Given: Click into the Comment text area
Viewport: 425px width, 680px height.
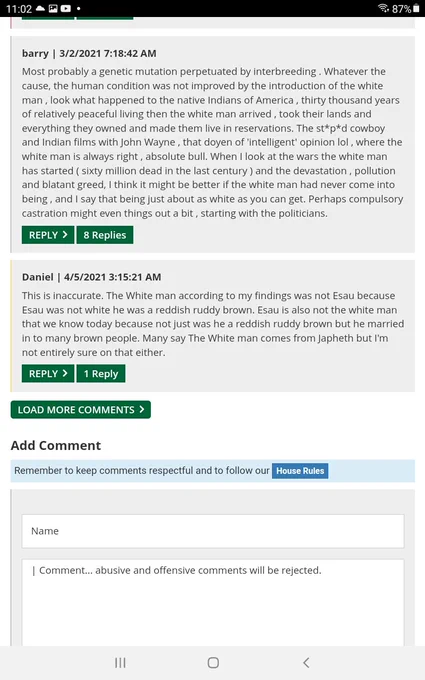Looking at the screenshot, I should (213, 603).
